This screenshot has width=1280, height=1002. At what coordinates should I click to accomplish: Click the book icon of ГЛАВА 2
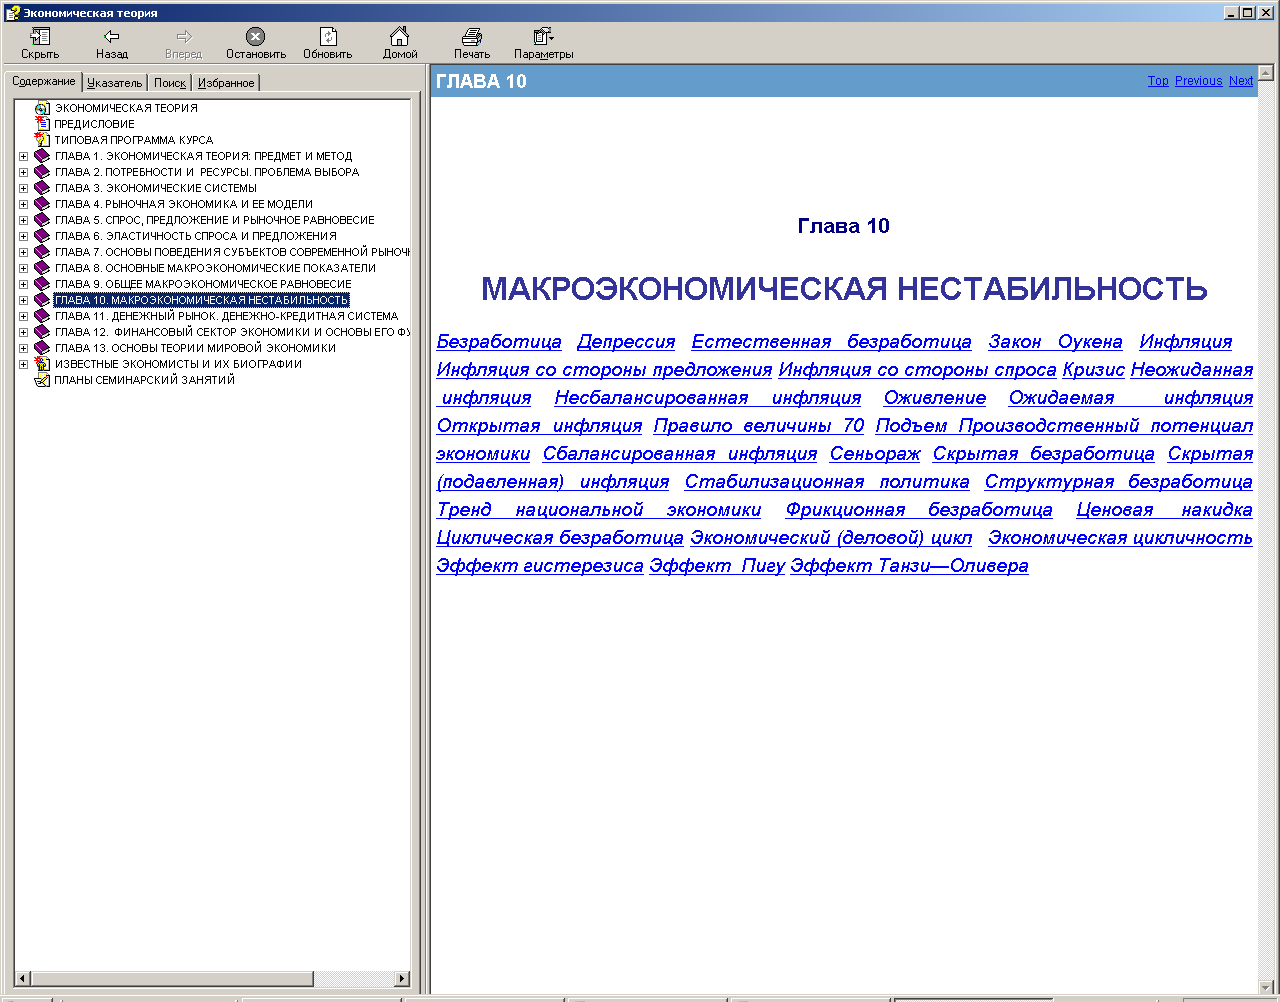[42, 172]
